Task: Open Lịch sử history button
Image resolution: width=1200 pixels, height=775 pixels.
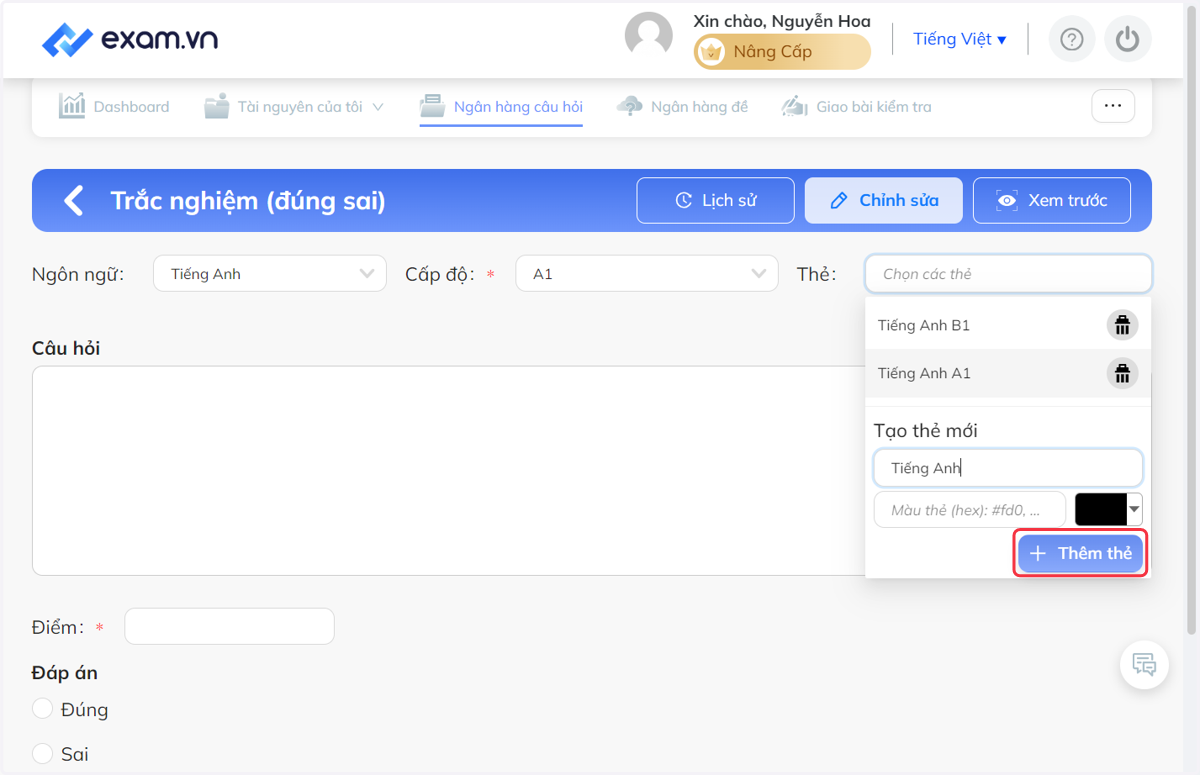Action: pyautogui.click(x=716, y=200)
